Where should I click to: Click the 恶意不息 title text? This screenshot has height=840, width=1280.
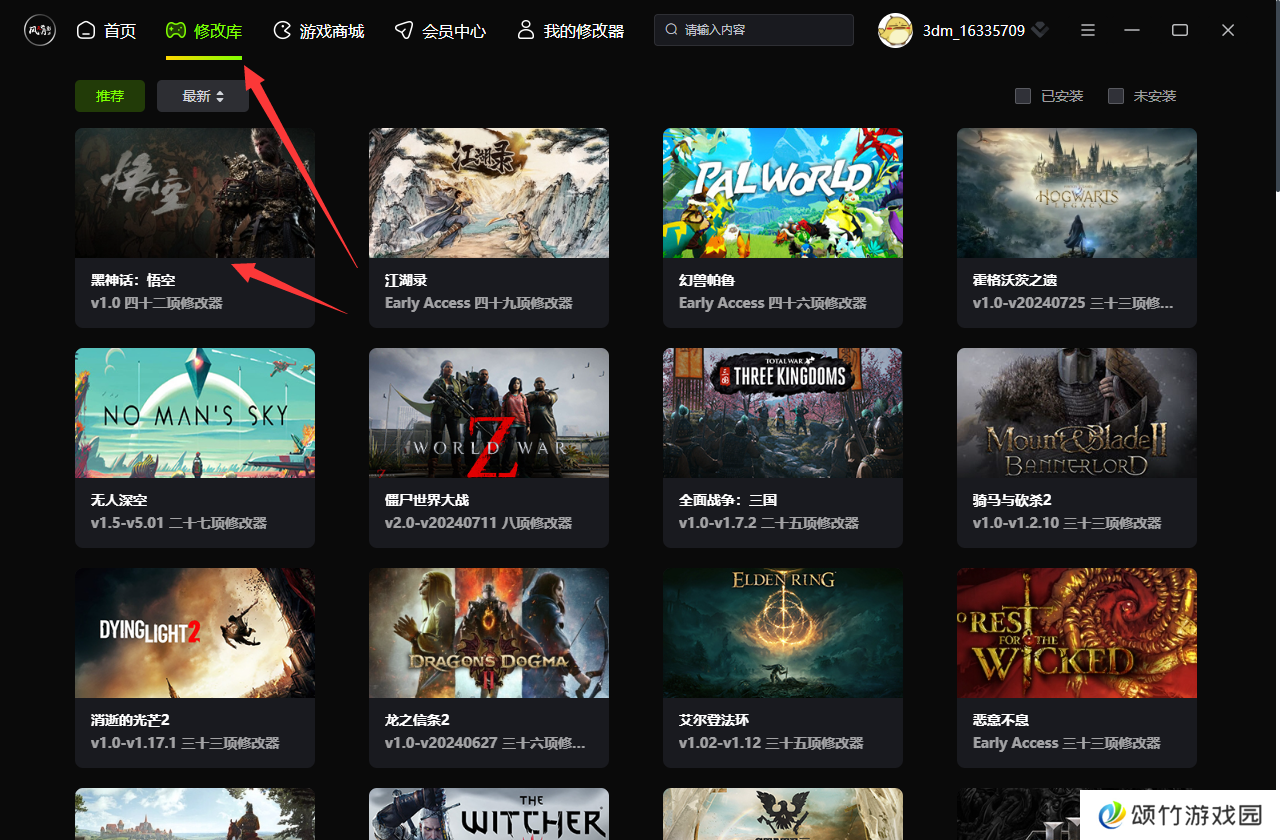[1001, 720]
